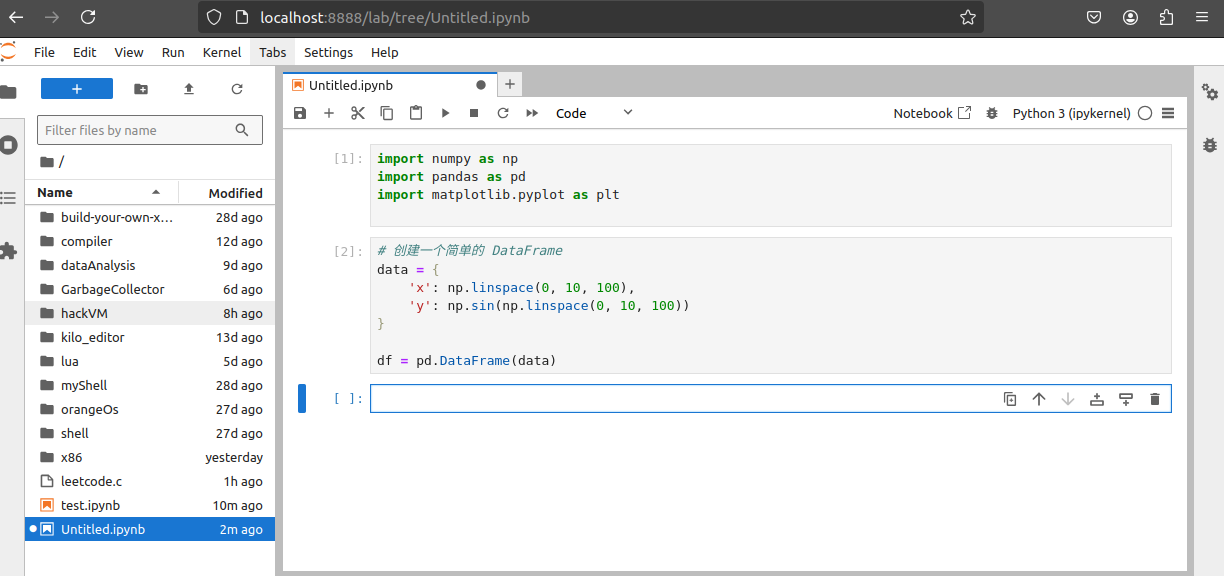Screen dimensions: 1224x576
Task: Refresh the file browser list
Action: coord(237,89)
